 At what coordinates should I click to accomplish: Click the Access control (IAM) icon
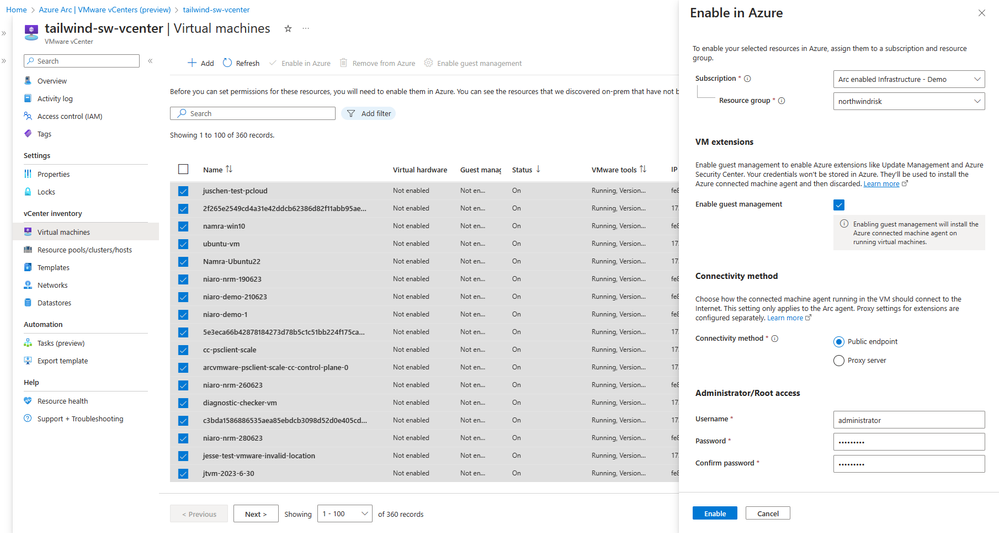(27, 116)
